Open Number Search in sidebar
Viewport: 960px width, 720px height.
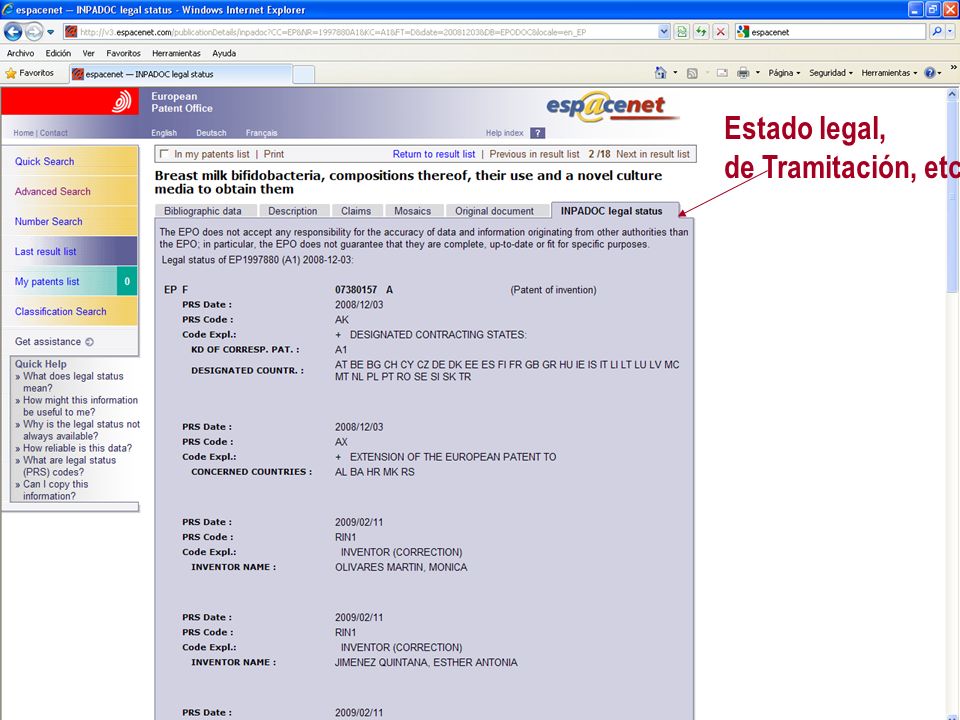[x=48, y=222]
